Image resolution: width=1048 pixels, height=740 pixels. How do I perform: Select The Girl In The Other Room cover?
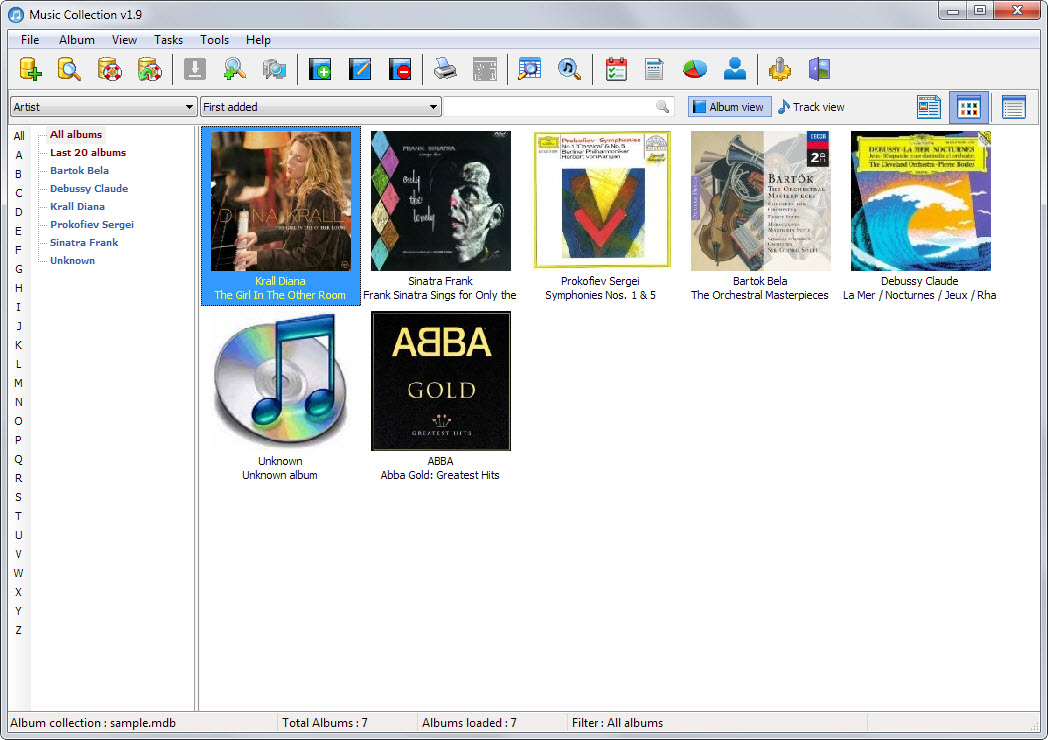(x=281, y=201)
